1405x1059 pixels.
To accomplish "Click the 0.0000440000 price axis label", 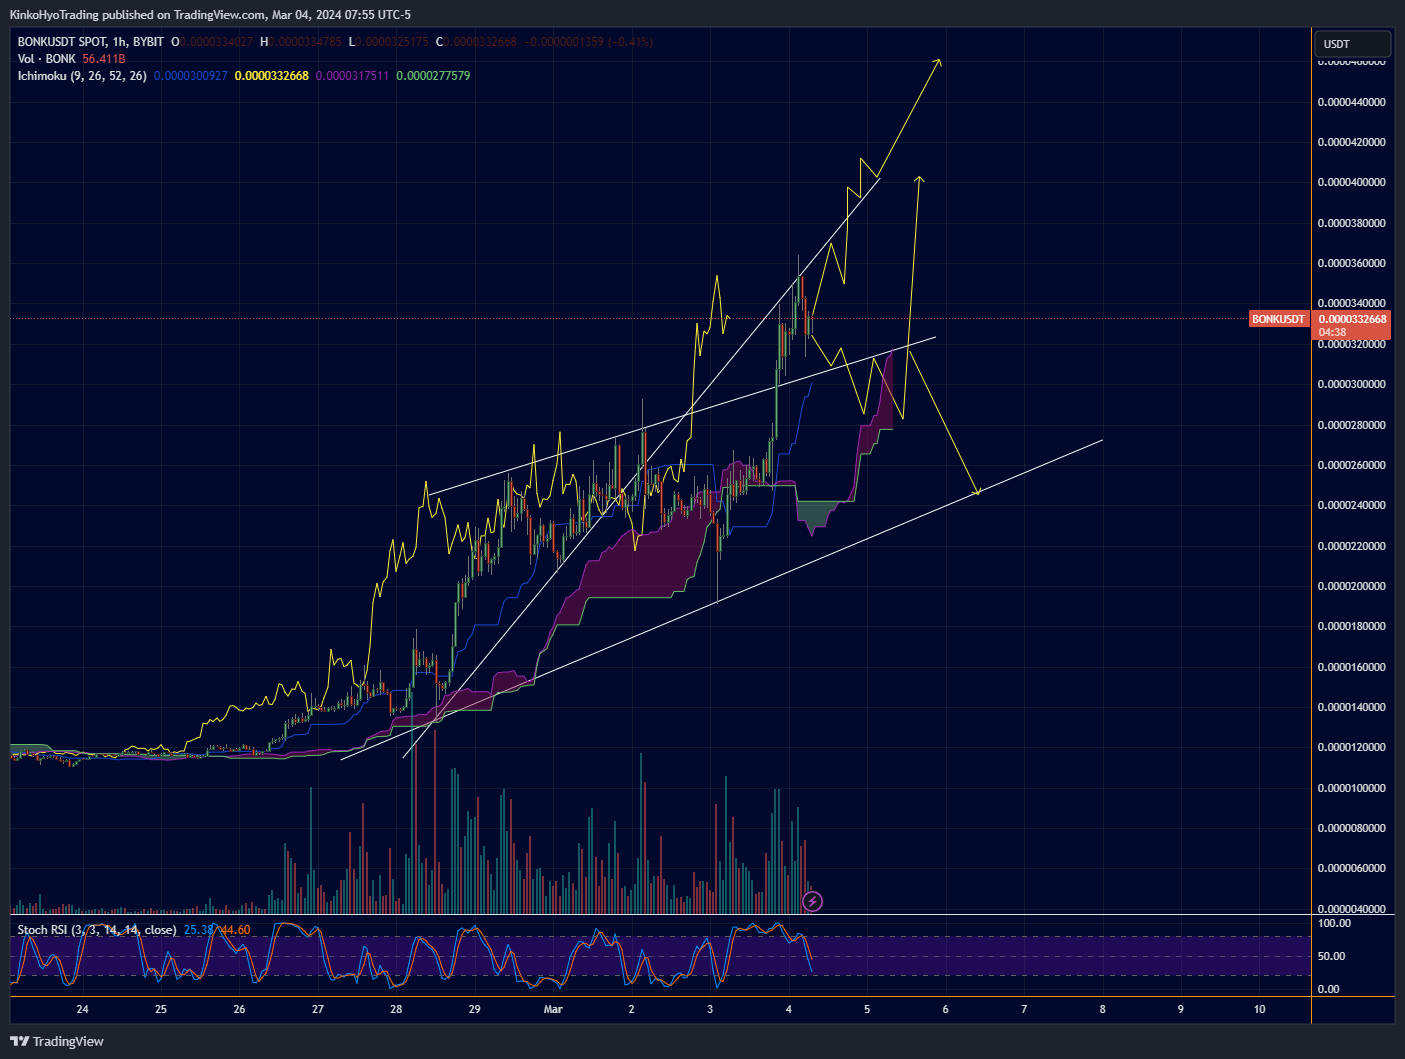I will [1351, 102].
